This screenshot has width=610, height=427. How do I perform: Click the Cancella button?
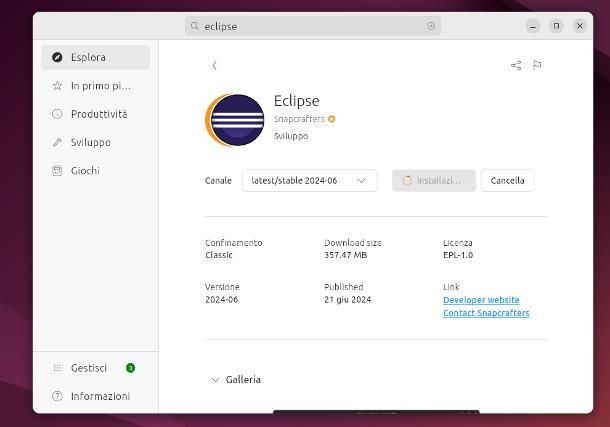(507, 180)
